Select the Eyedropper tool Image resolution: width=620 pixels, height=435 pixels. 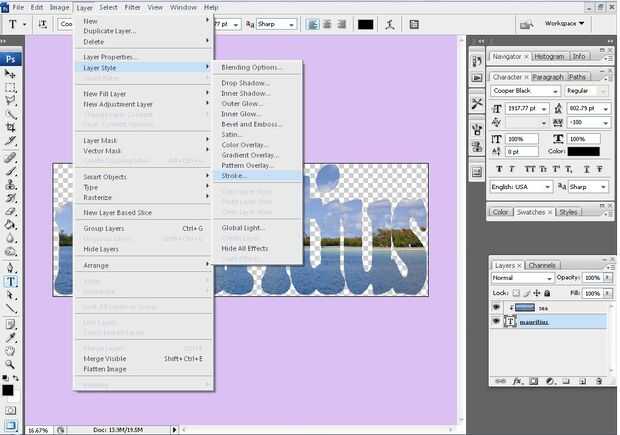[x=10, y=337]
